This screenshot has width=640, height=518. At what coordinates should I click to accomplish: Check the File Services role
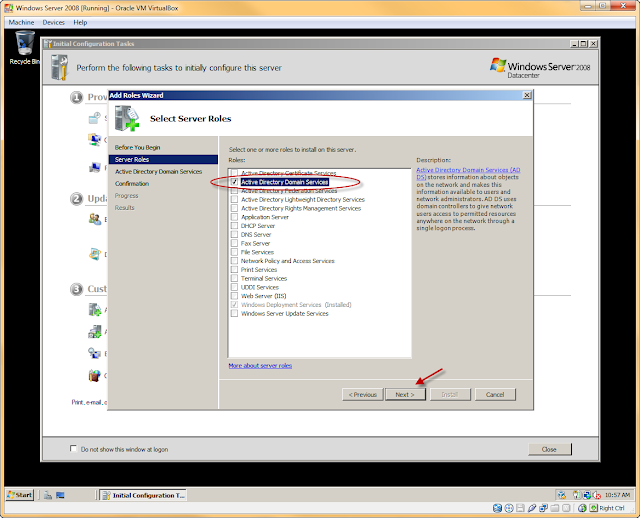[234, 252]
